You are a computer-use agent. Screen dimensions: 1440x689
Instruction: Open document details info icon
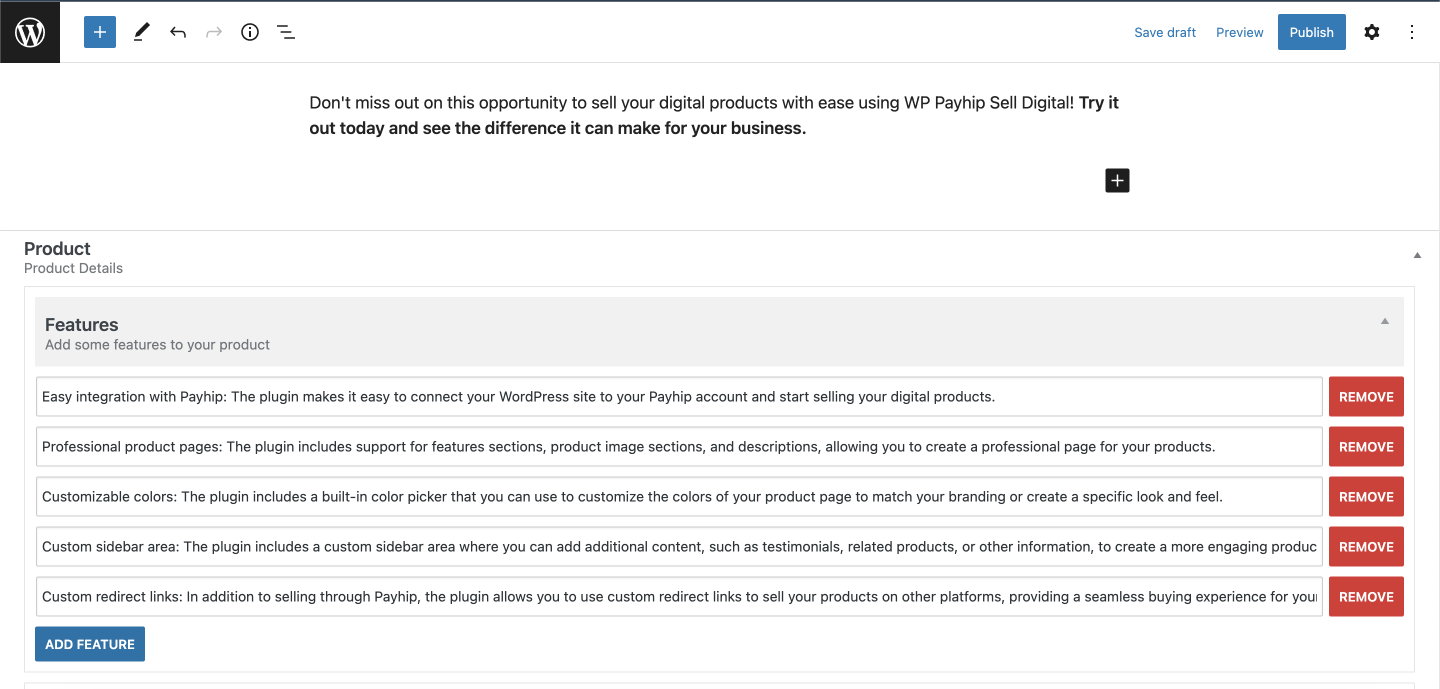click(250, 32)
